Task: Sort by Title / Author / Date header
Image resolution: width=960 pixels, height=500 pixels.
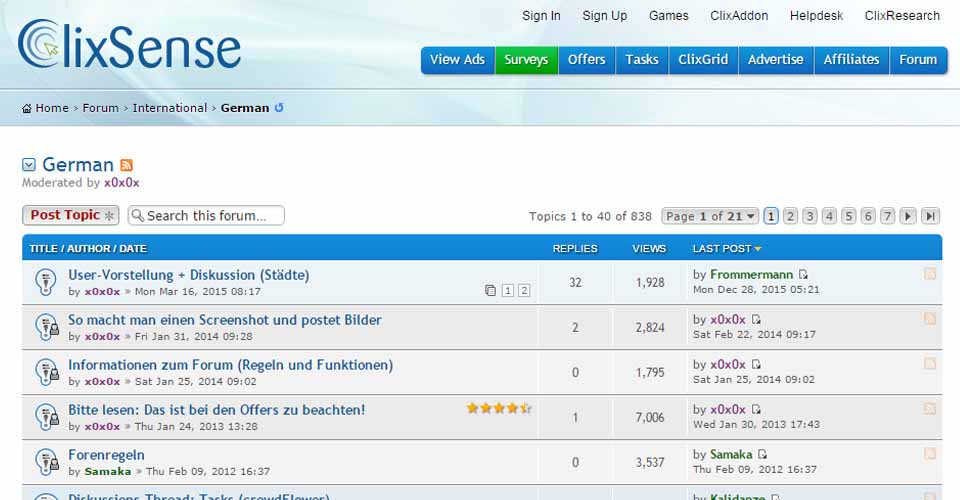Action: coord(88,248)
